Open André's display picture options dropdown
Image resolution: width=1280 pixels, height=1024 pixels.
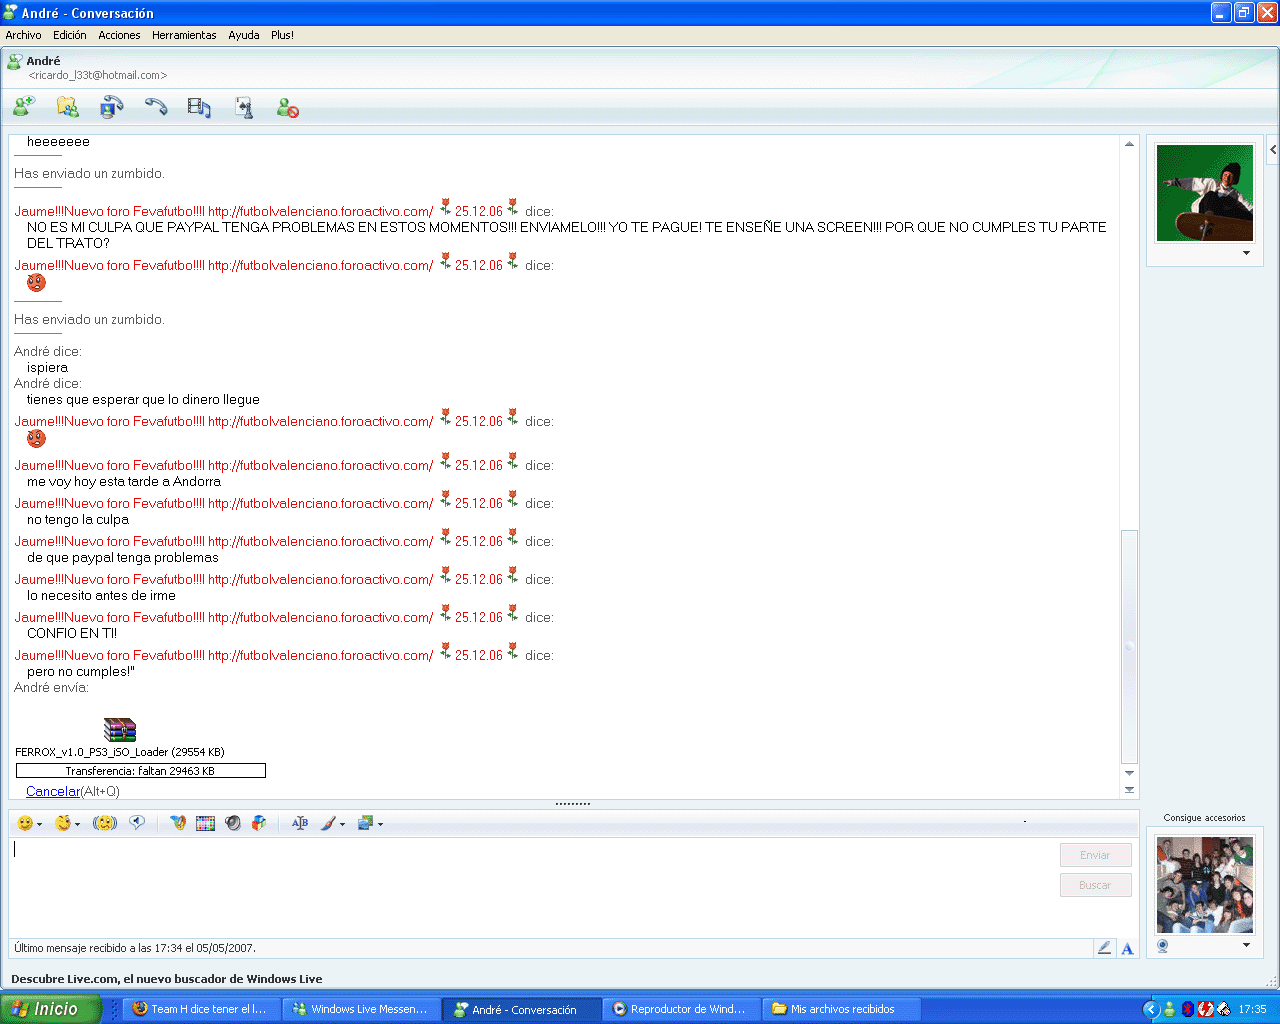(x=1246, y=253)
